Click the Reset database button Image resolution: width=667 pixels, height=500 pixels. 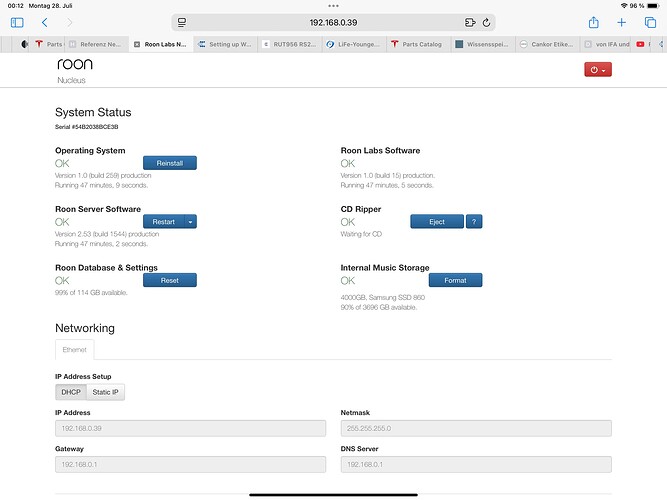[x=170, y=280]
